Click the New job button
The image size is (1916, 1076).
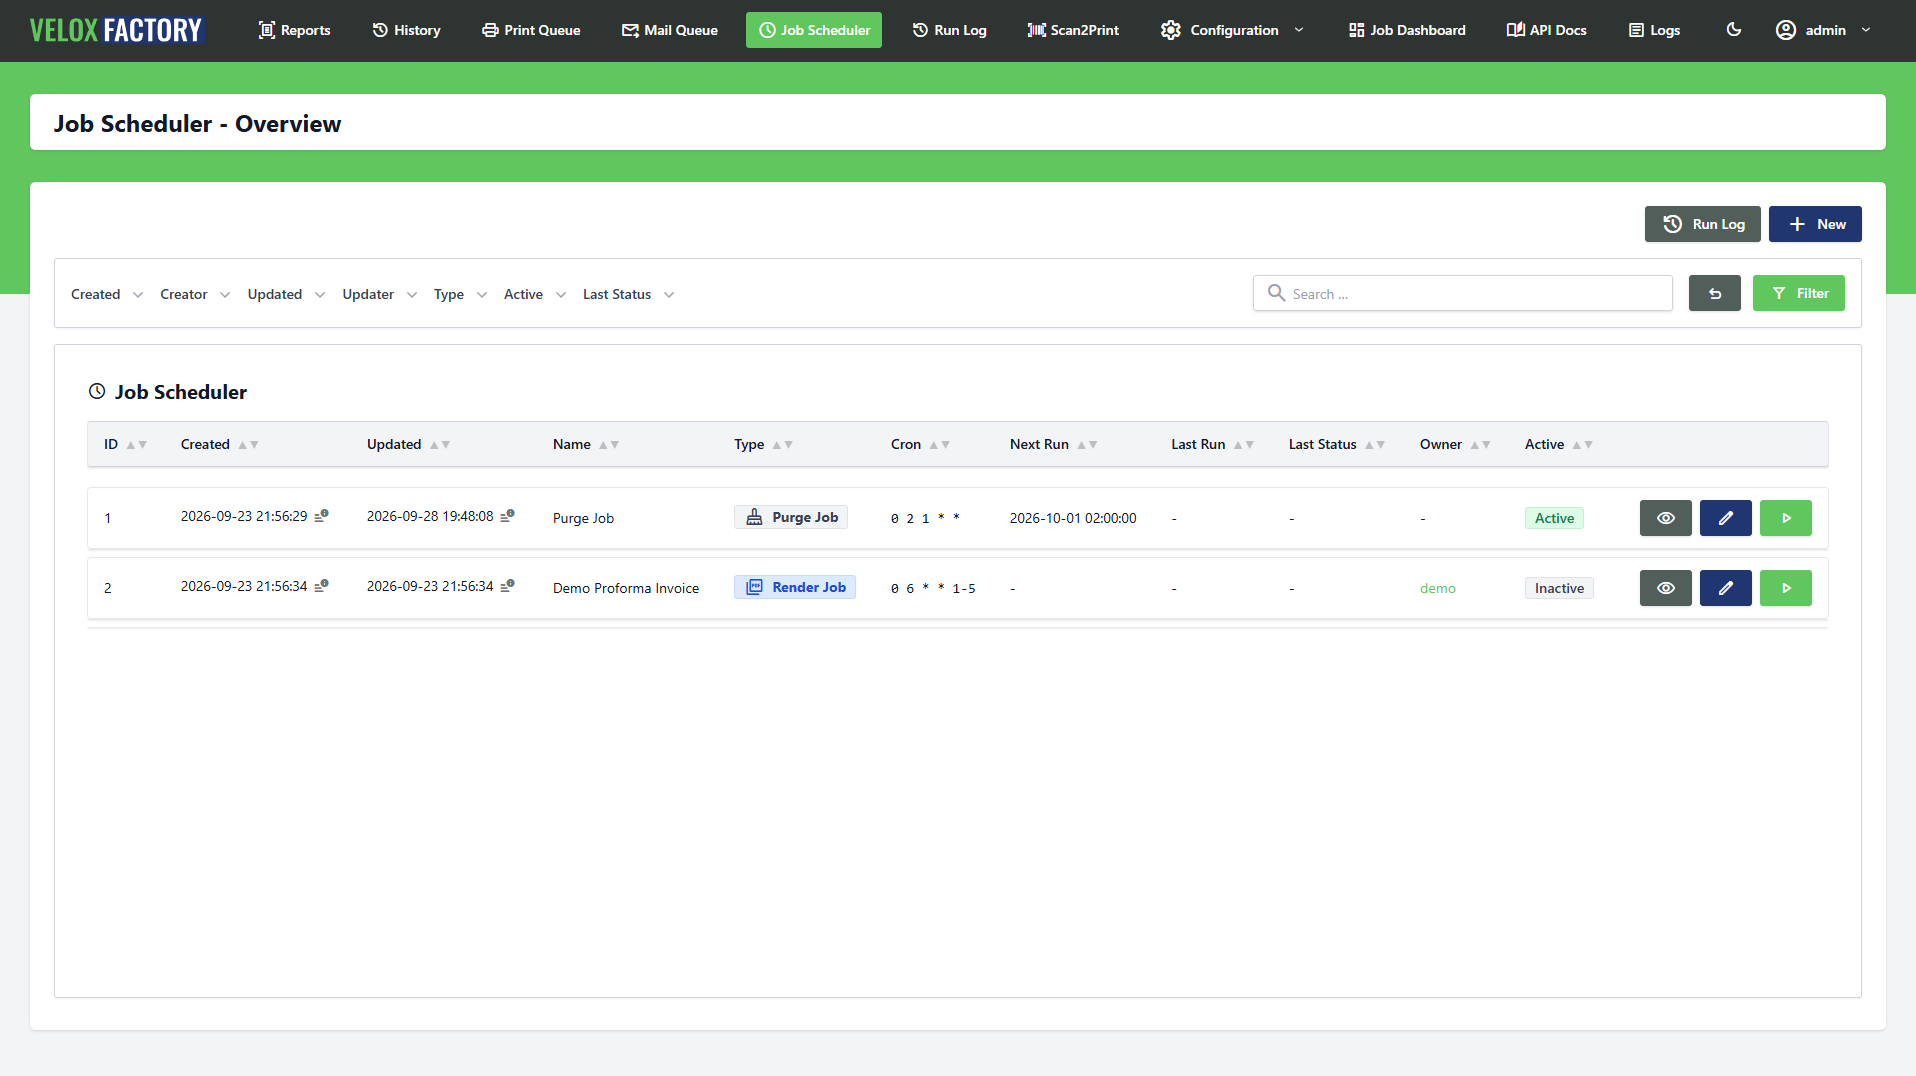click(1815, 224)
